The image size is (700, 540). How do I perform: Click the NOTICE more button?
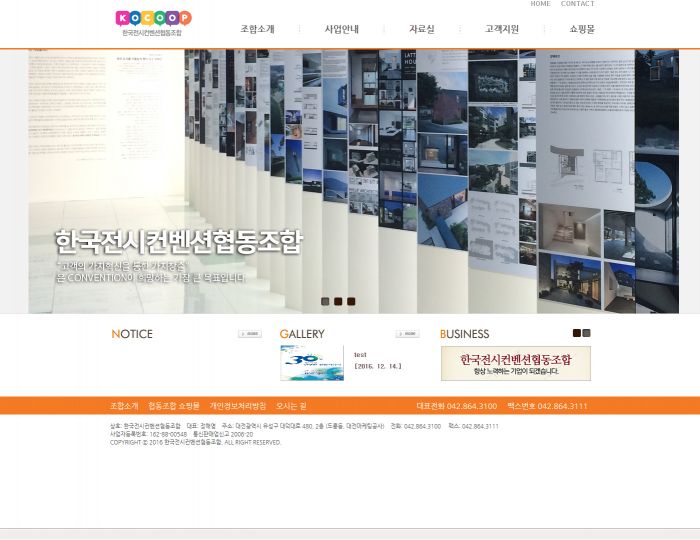point(250,334)
